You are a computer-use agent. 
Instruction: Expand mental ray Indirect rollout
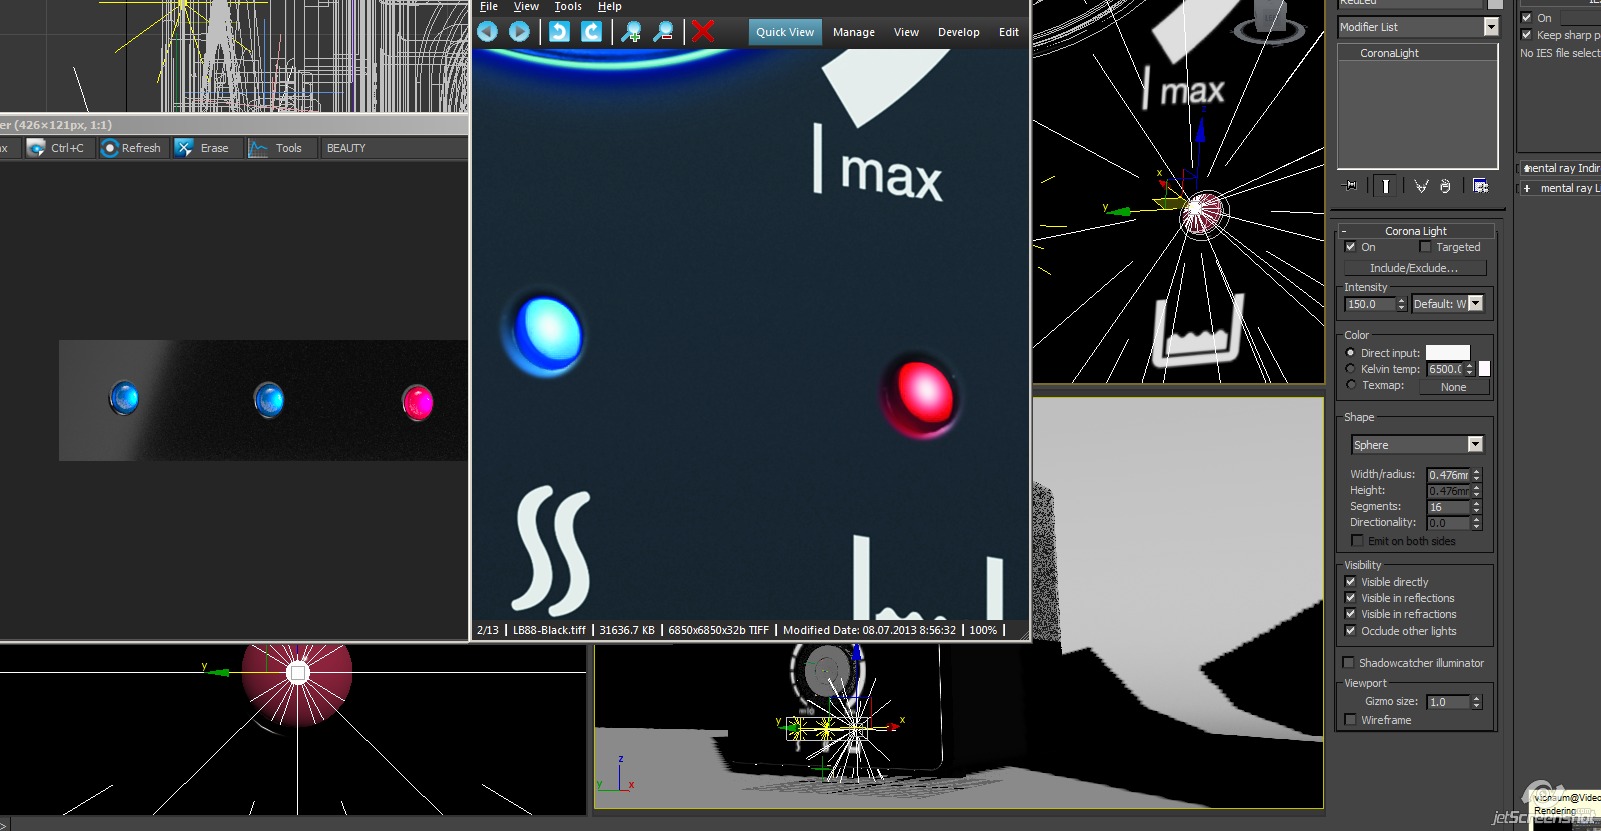[1560, 168]
